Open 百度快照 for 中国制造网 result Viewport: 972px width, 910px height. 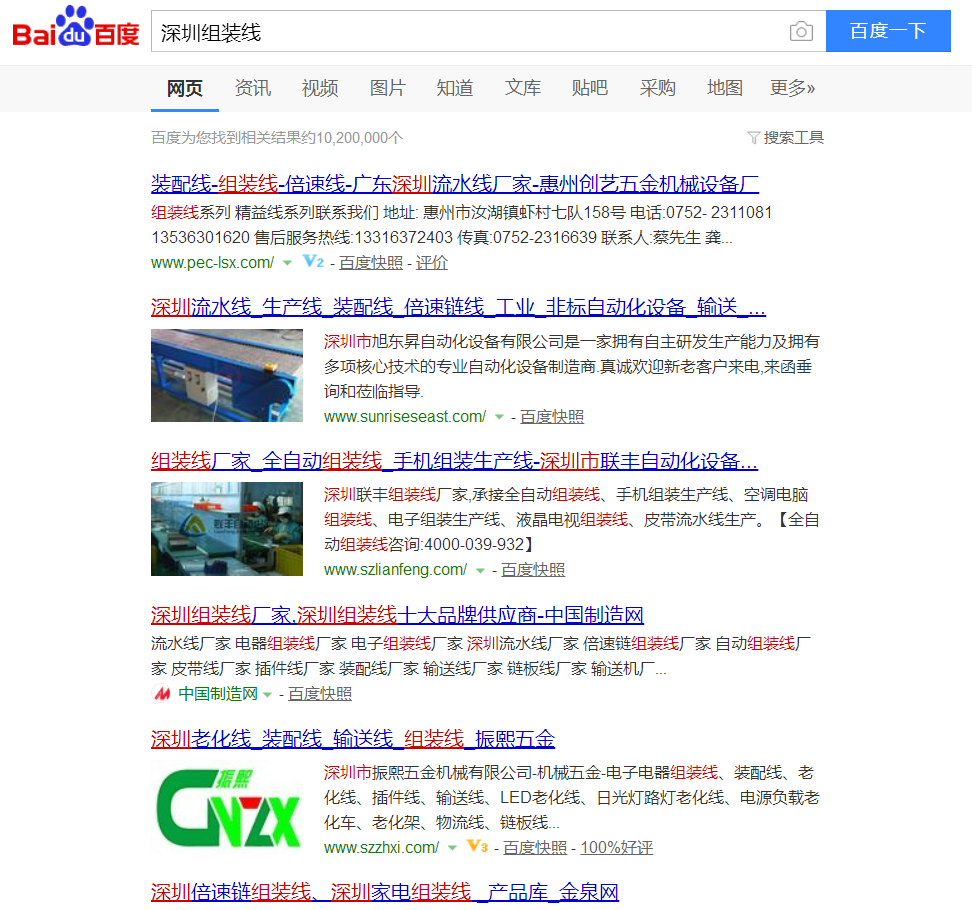tap(320, 694)
